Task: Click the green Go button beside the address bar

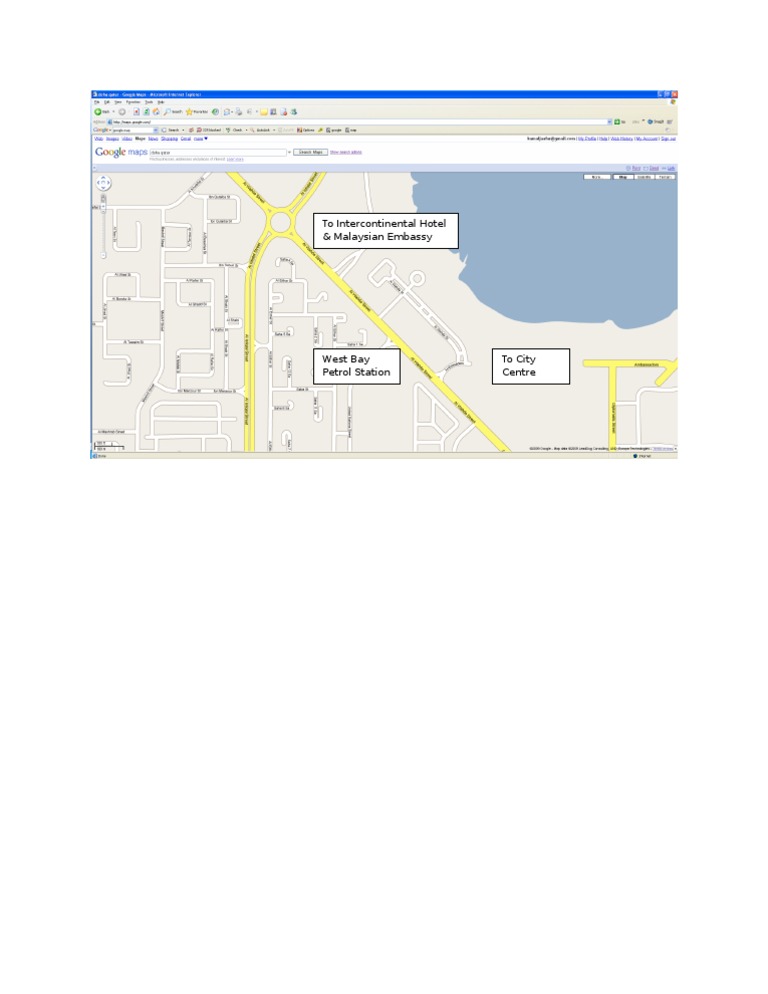Action: click(x=619, y=122)
